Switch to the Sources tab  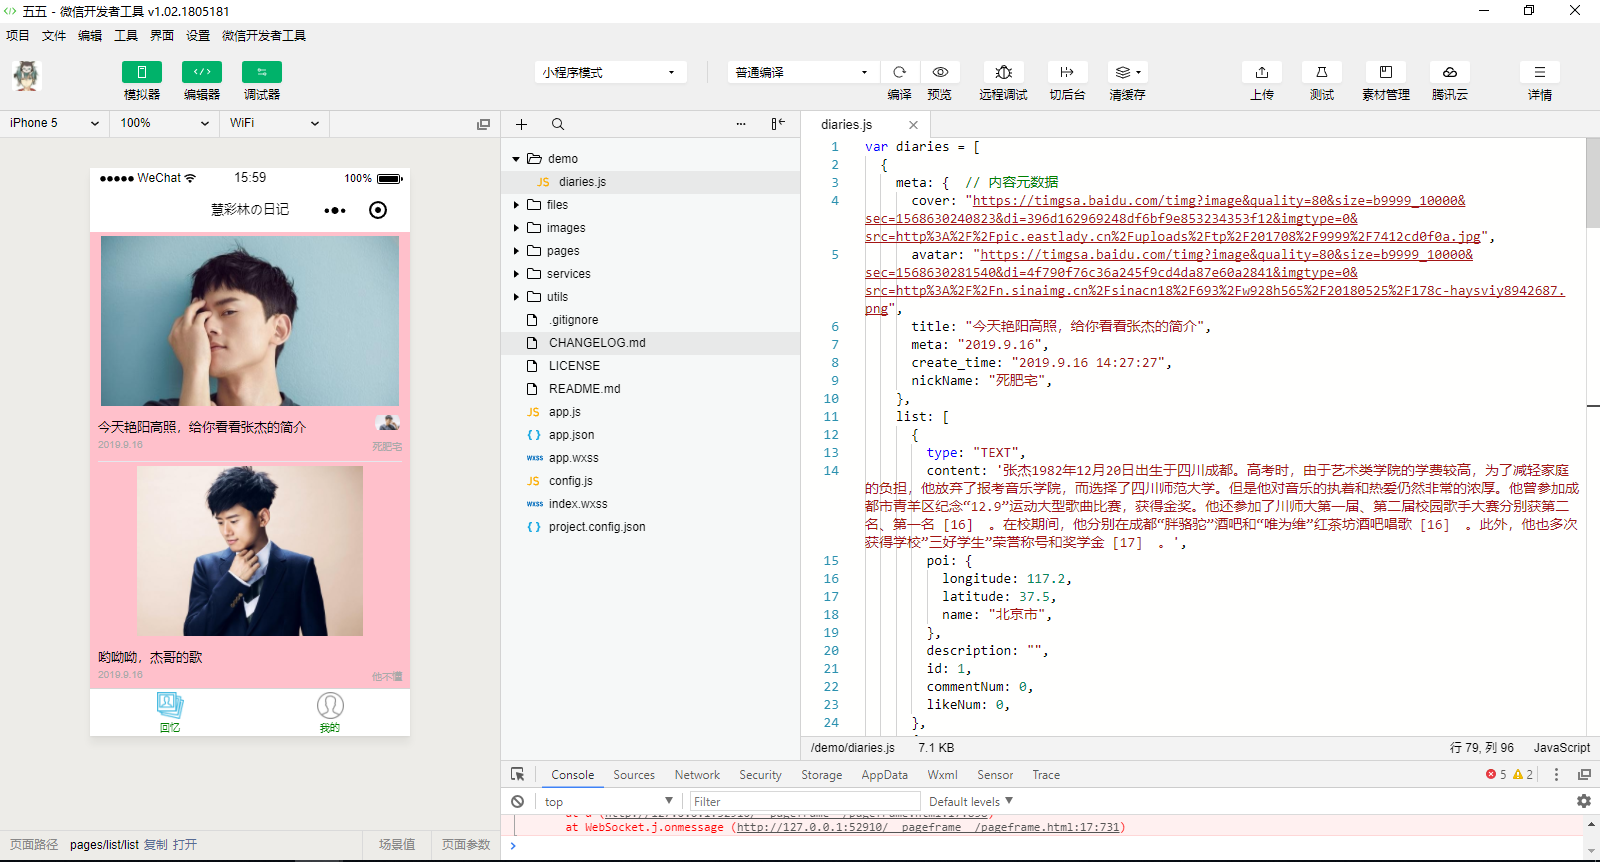tap(634, 775)
